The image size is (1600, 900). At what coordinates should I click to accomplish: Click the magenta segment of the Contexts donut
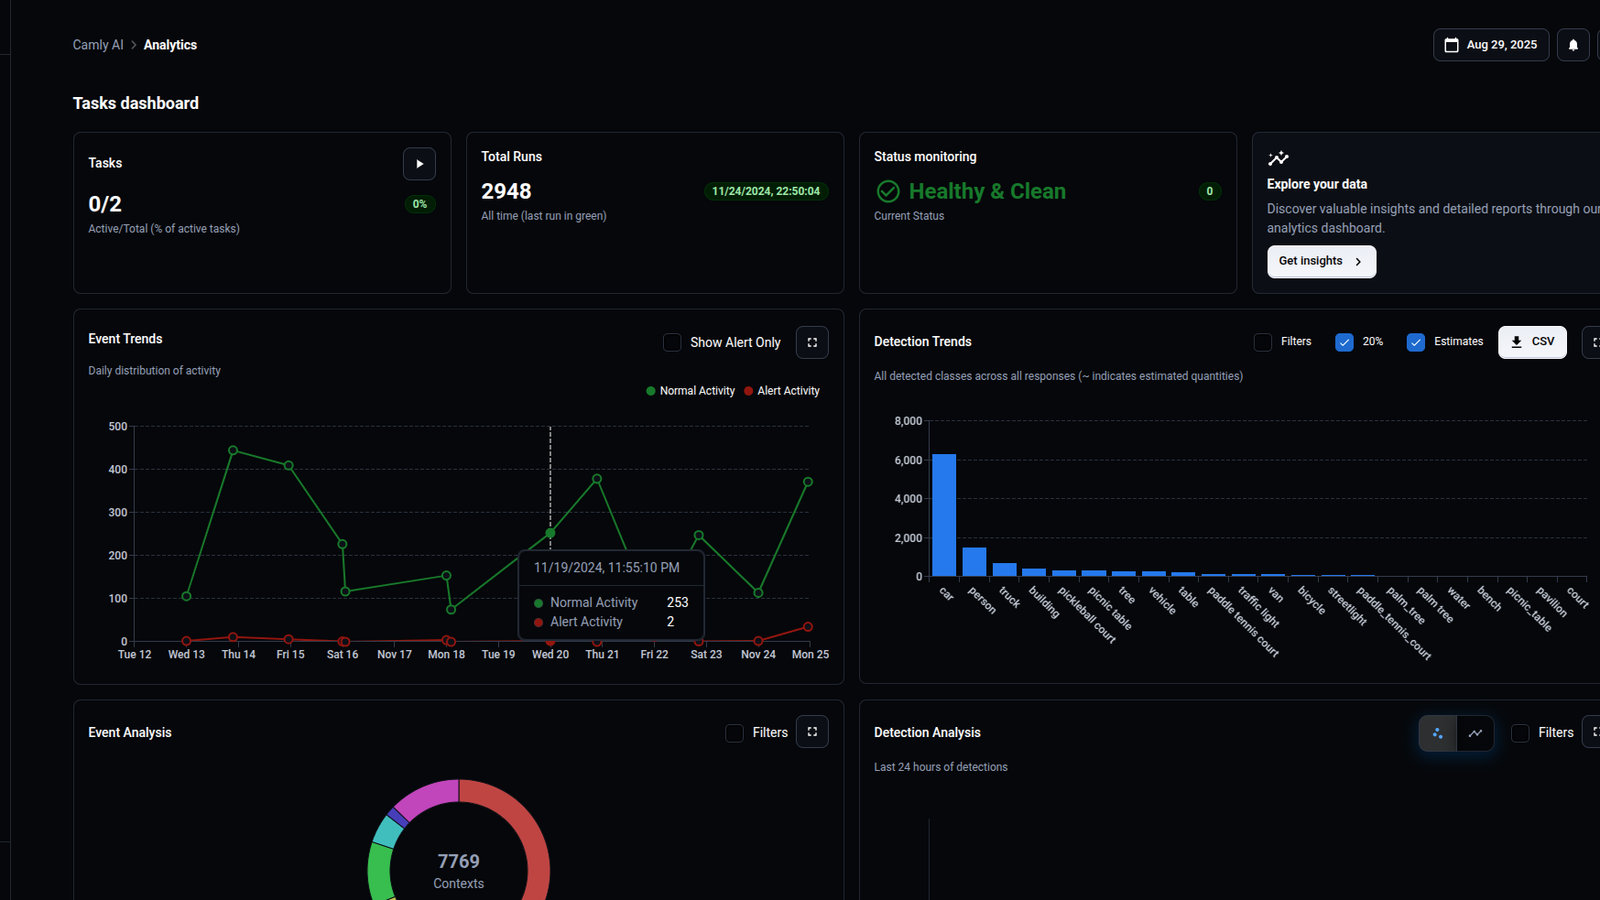[428, 798]
